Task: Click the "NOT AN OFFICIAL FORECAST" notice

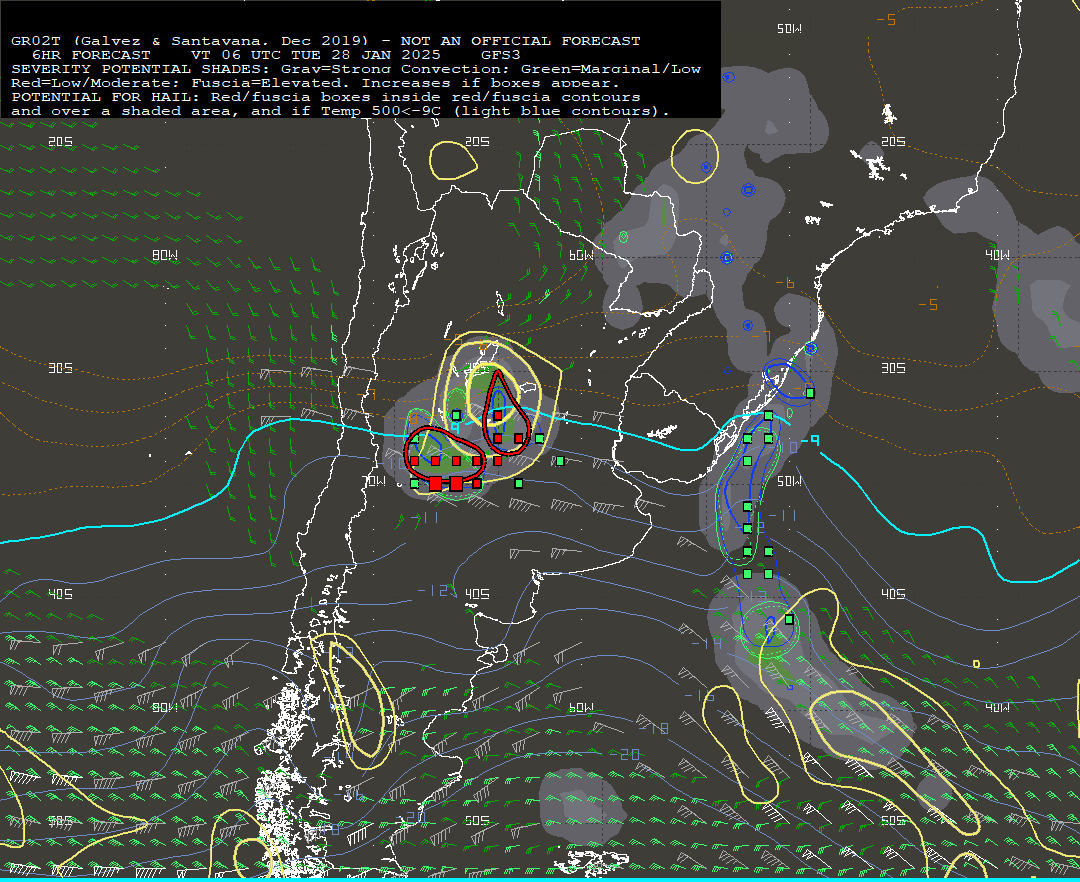Action: tap(521, 41)
